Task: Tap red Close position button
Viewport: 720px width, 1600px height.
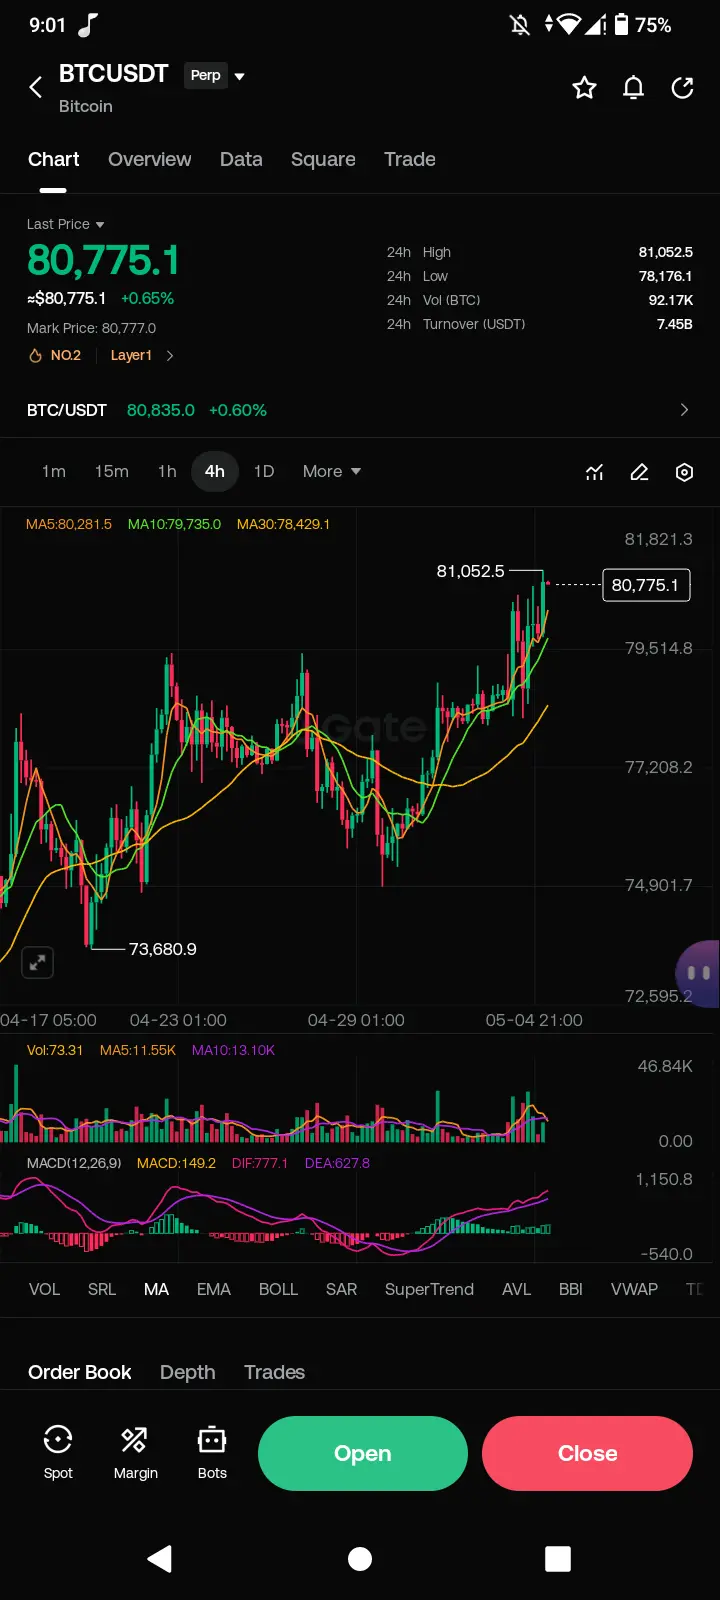Action: (587, 1453)
